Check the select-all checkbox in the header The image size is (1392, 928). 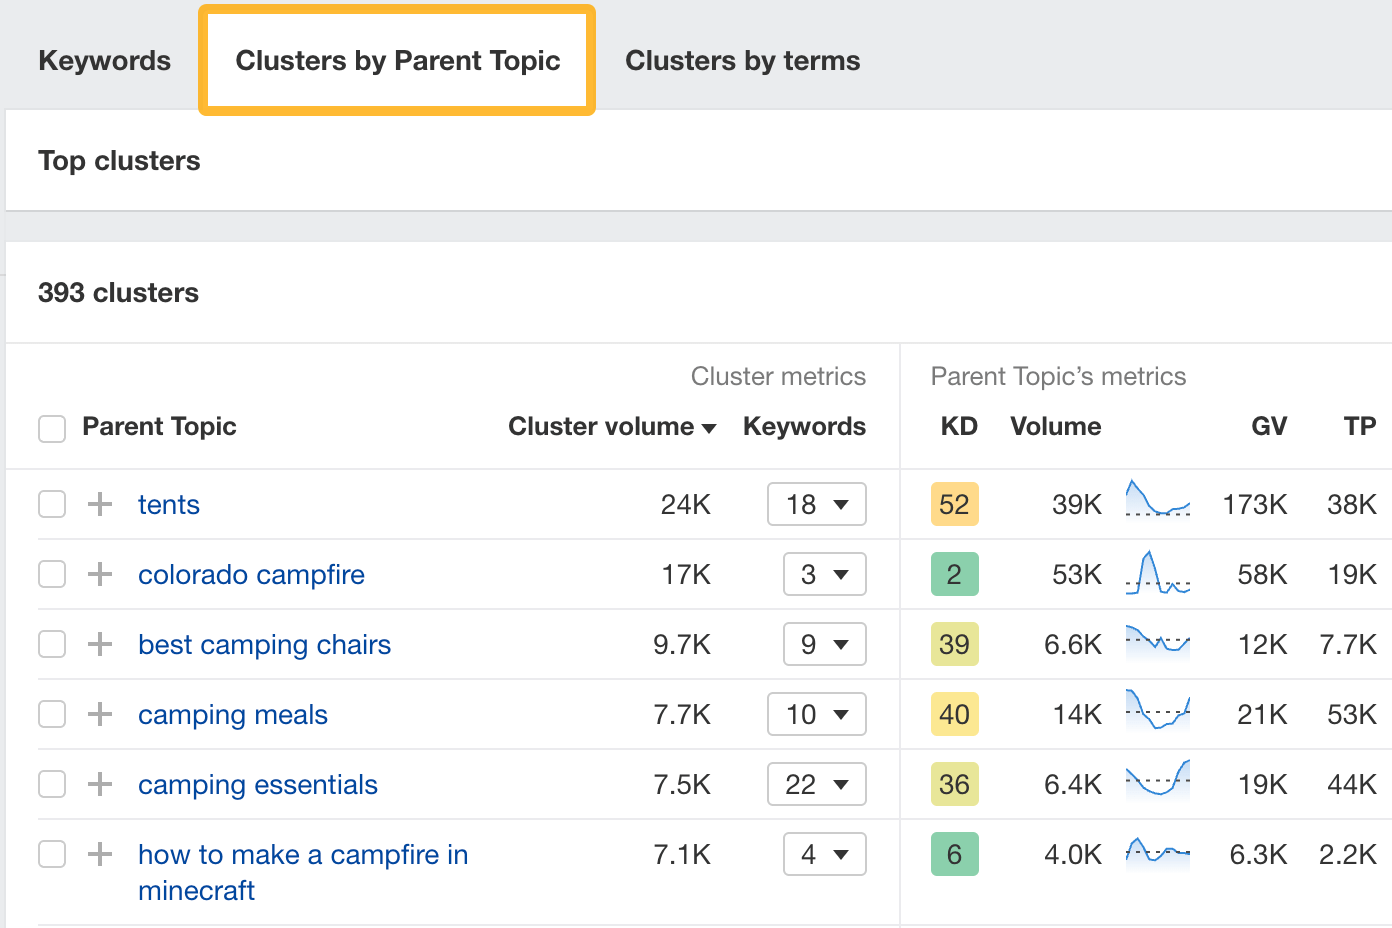(x=51, y=428)
